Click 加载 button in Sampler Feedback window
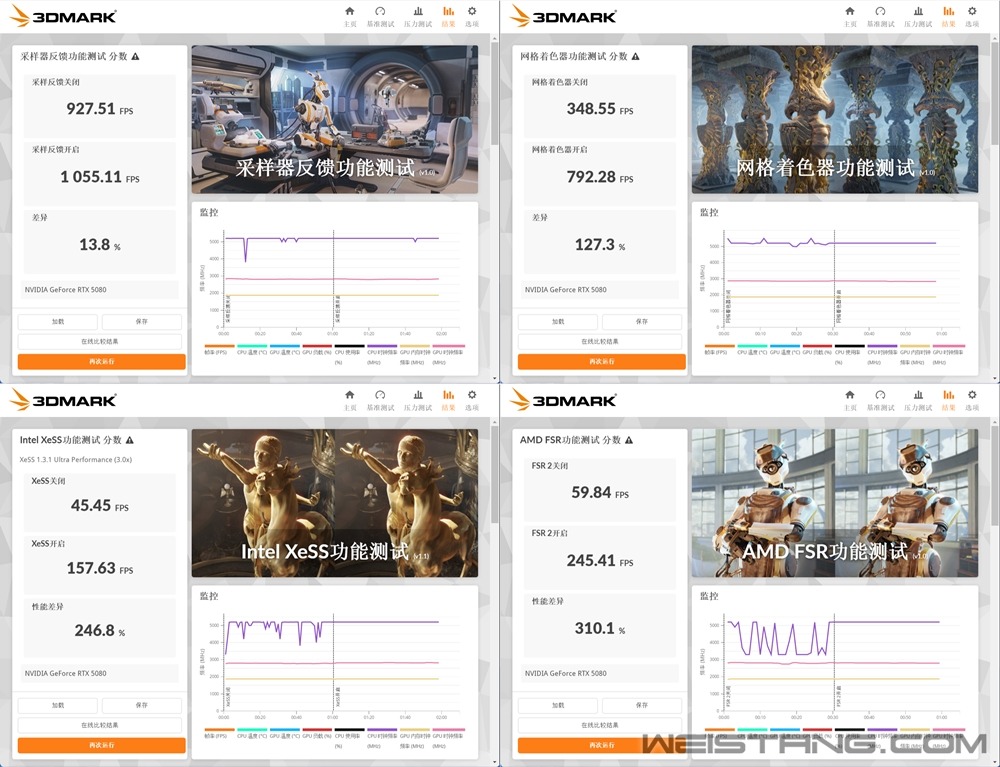1000x767 pixels. pyautogui.click(x=57, y=322)
